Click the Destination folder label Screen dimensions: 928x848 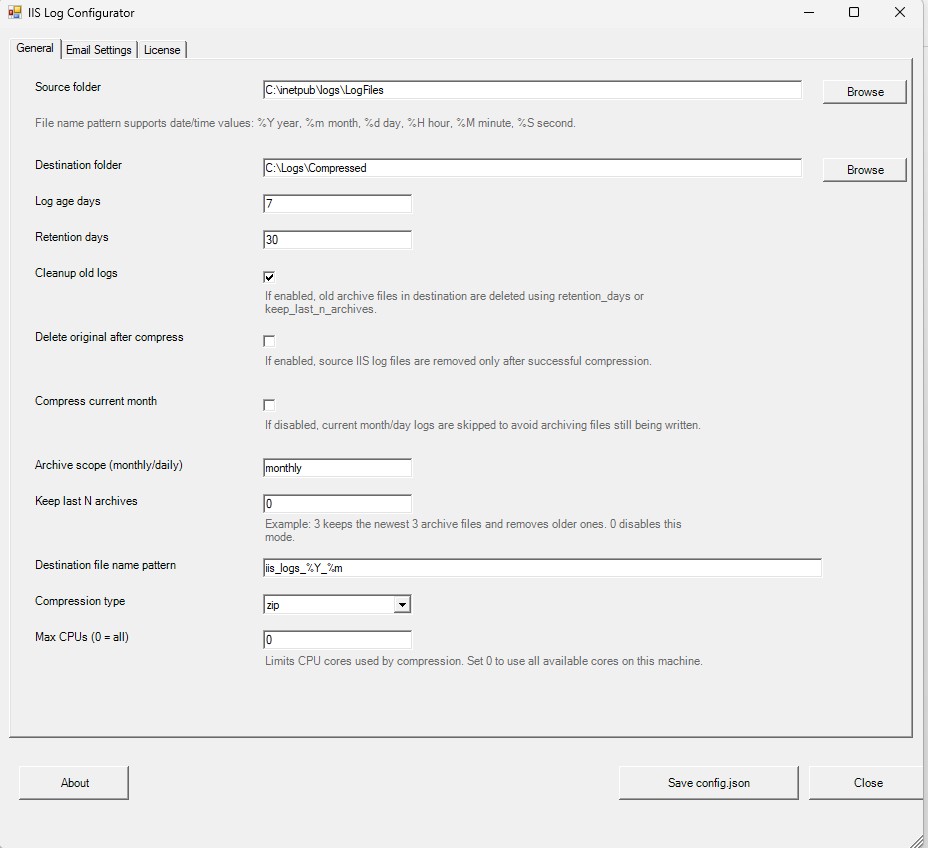click(x=78, y=165)
